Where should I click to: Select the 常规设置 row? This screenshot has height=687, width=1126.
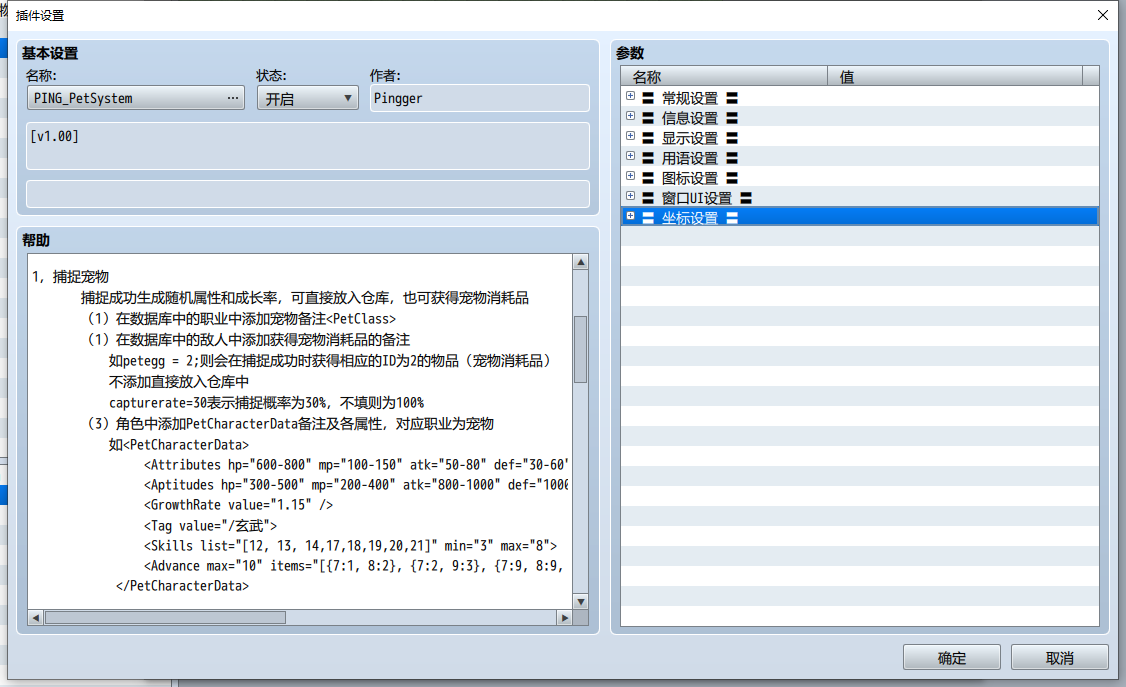click(860, 97)
